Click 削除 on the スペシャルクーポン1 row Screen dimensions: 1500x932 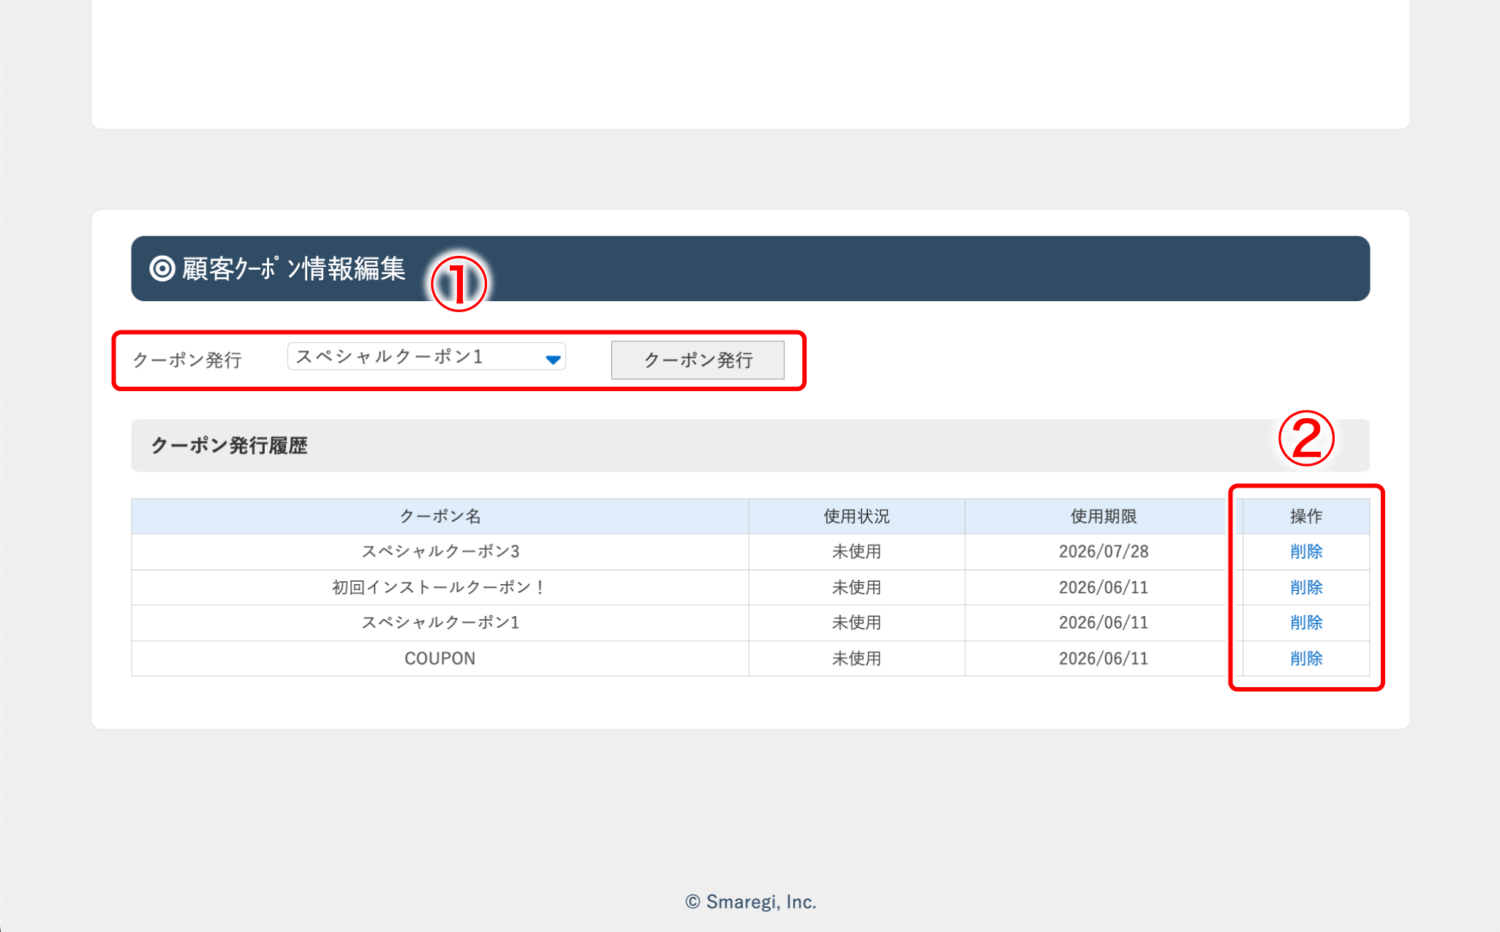pos(1306,622)
